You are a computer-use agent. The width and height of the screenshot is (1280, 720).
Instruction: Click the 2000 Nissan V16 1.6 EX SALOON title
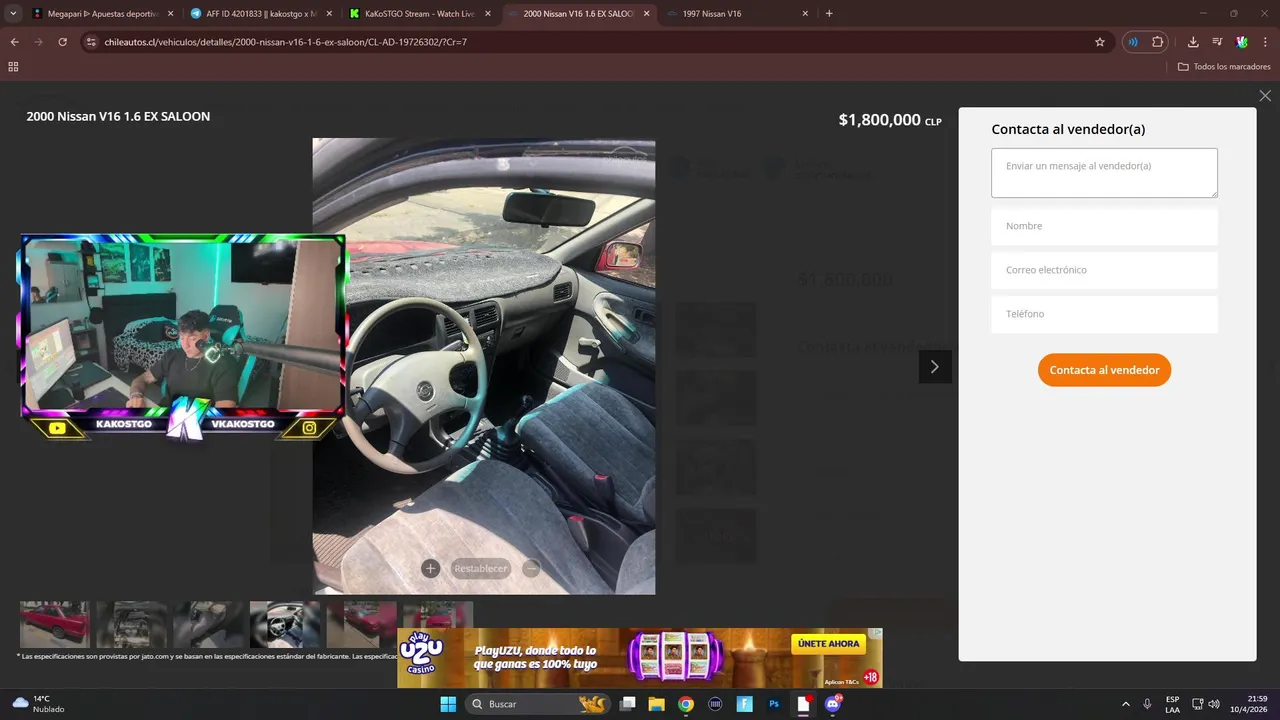click(x=118, y=116)
